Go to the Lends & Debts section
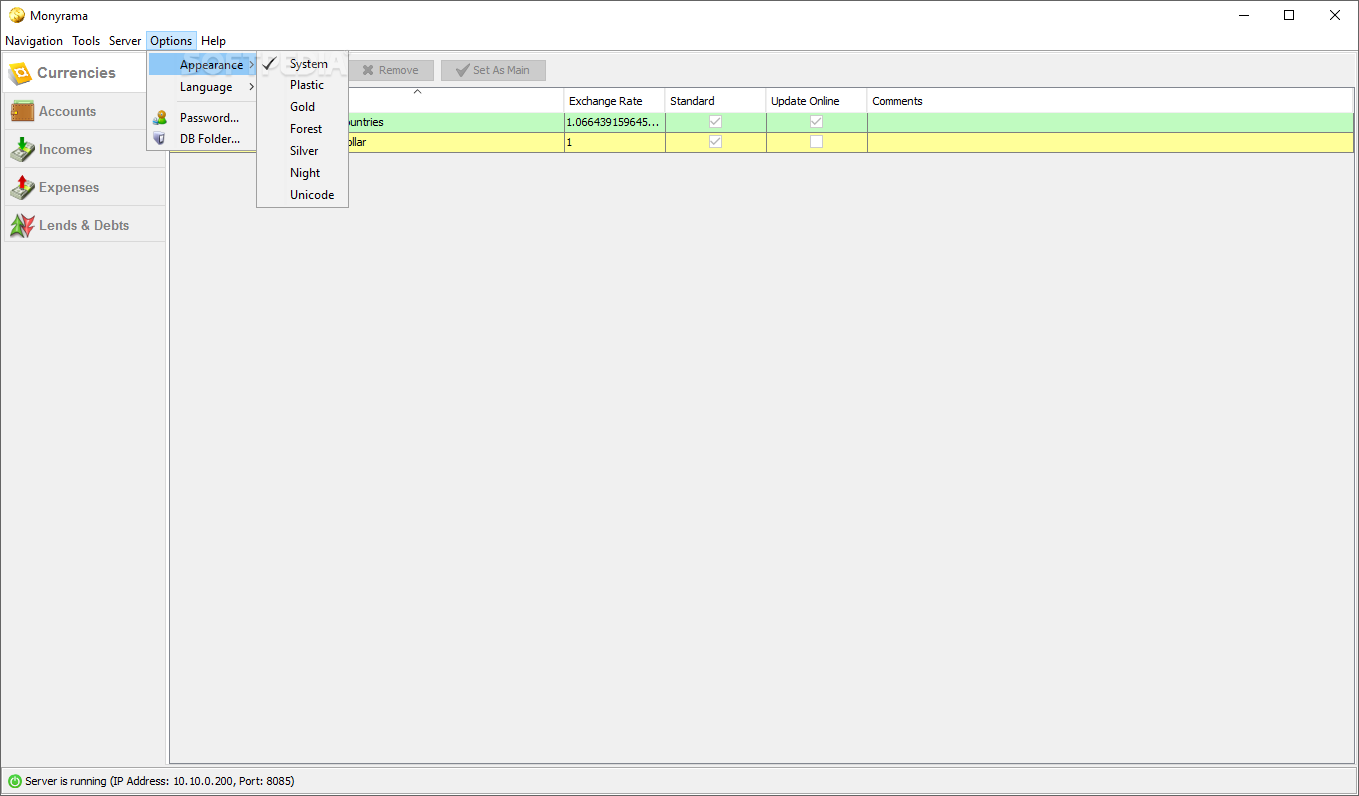1359x796 pixels. click(x=84, y=225)
